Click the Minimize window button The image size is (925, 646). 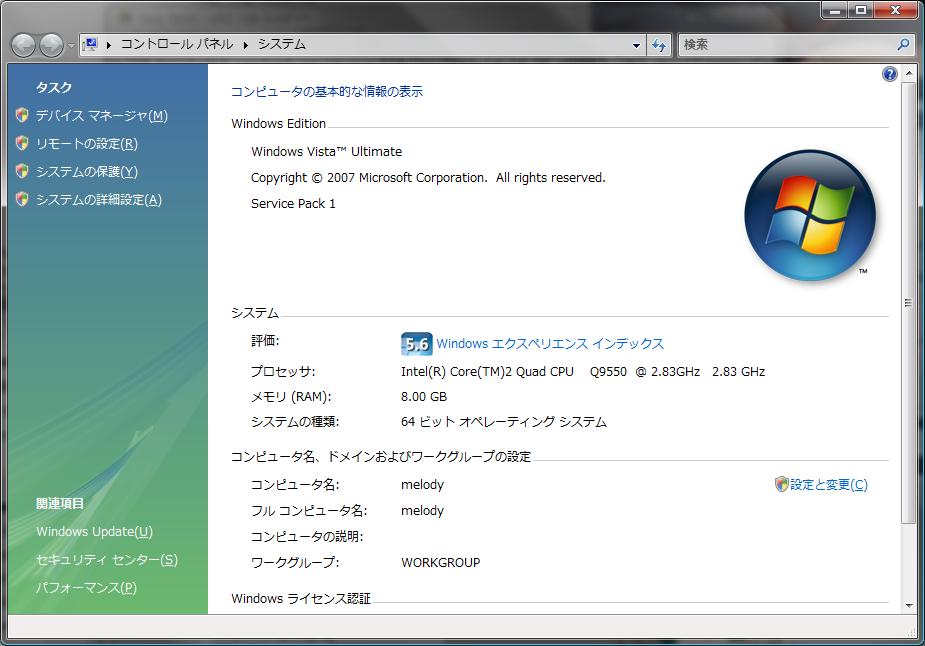click(835, 10)
